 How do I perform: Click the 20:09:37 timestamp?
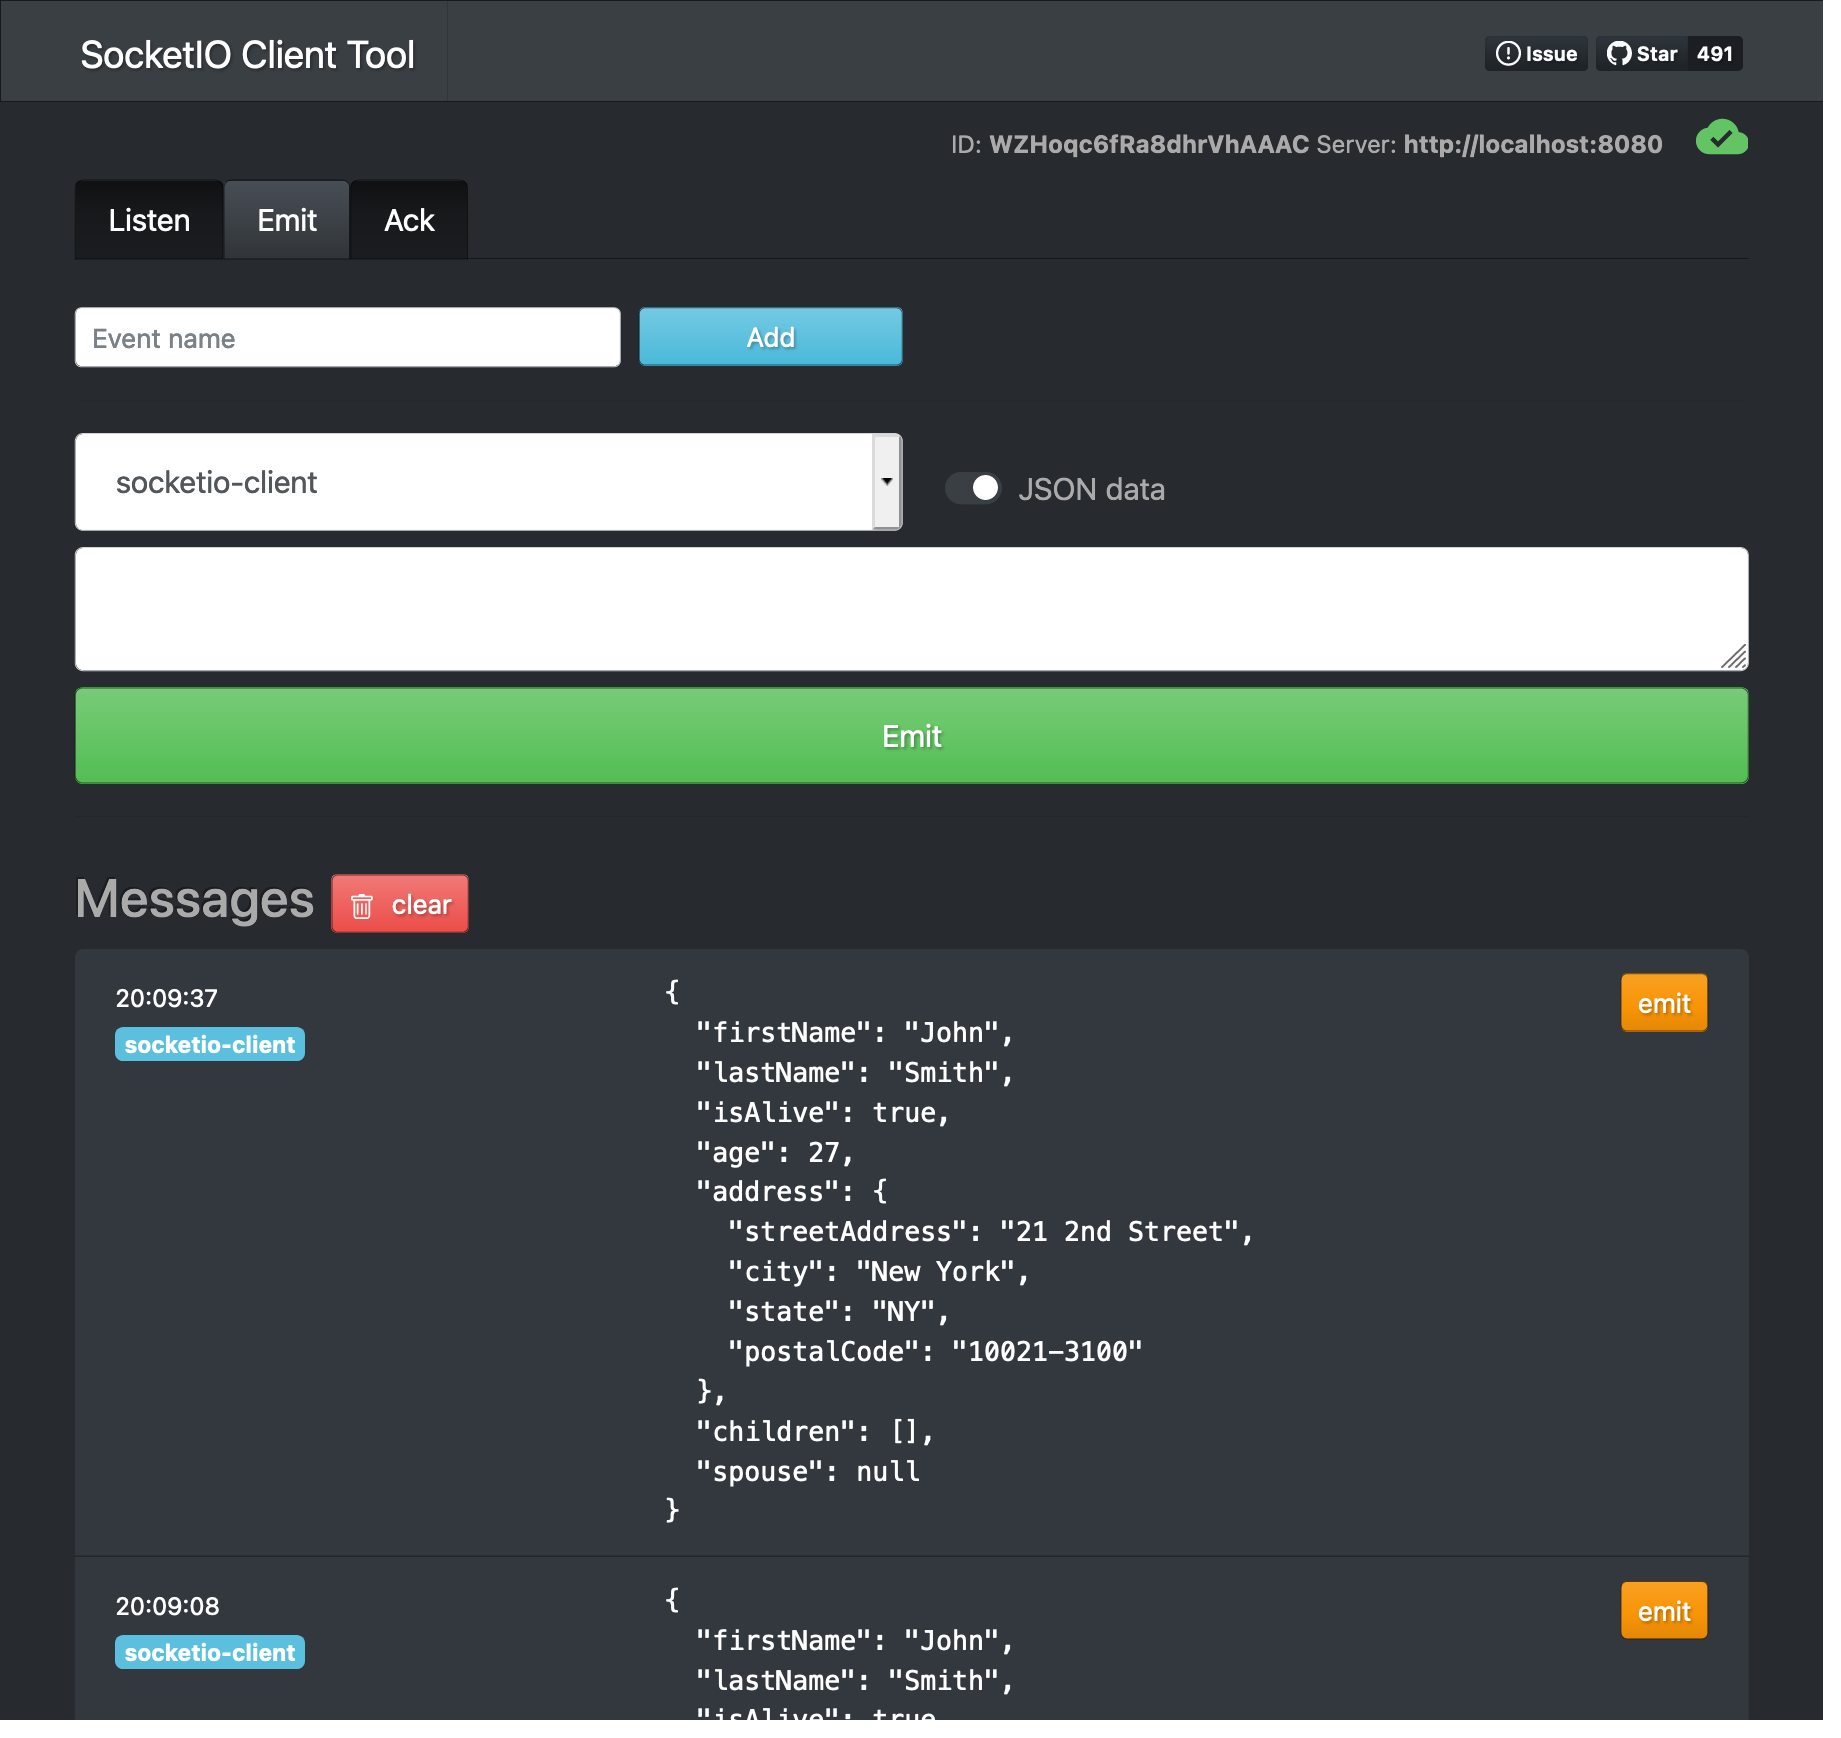[x=166, y=998]
